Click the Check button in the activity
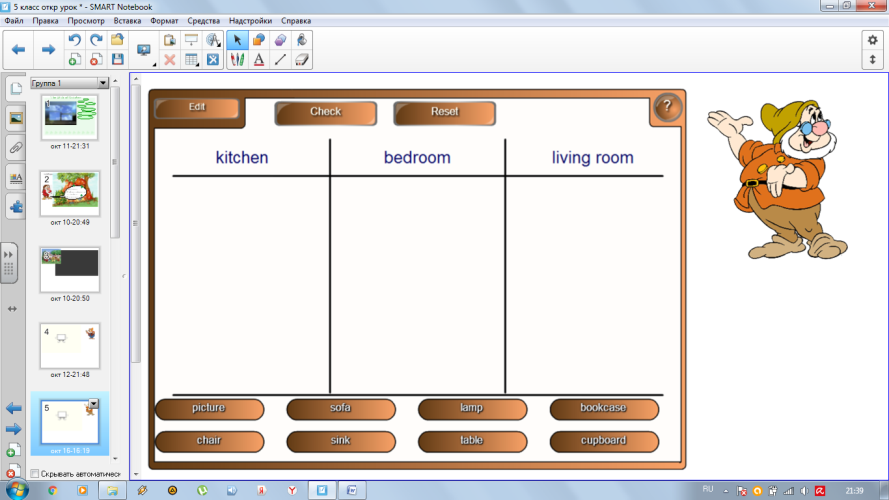The height and width of the screenshot is (500, 889). pos(325,112)
